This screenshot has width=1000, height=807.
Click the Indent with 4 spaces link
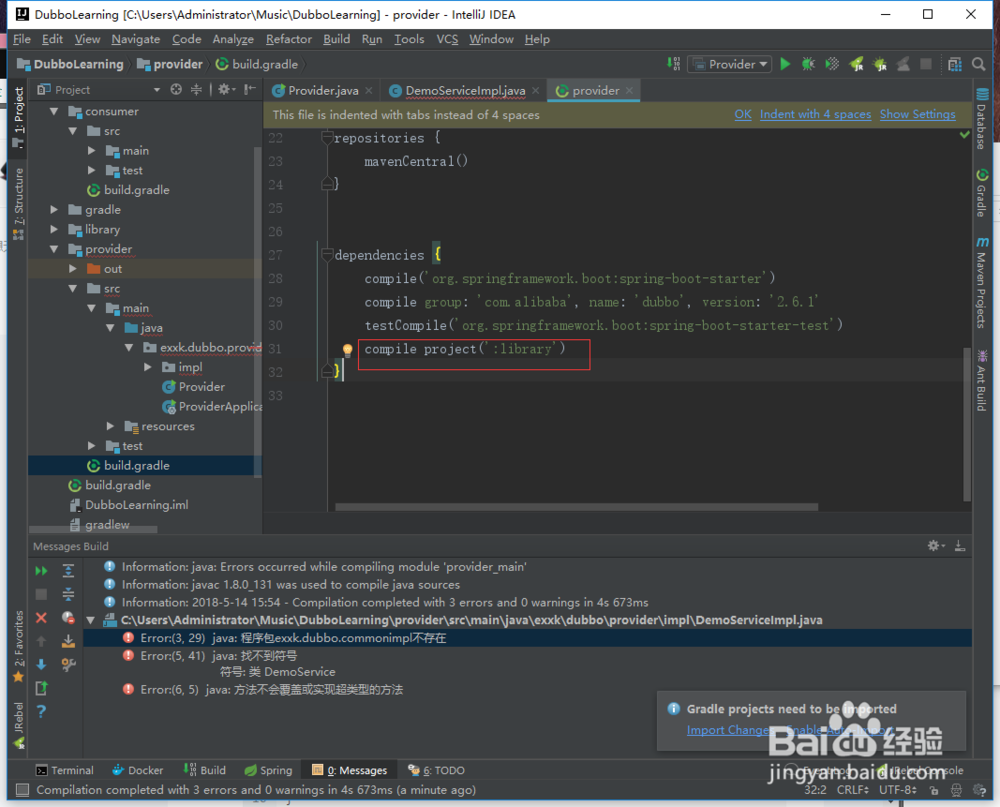click(x=815, y=114)
